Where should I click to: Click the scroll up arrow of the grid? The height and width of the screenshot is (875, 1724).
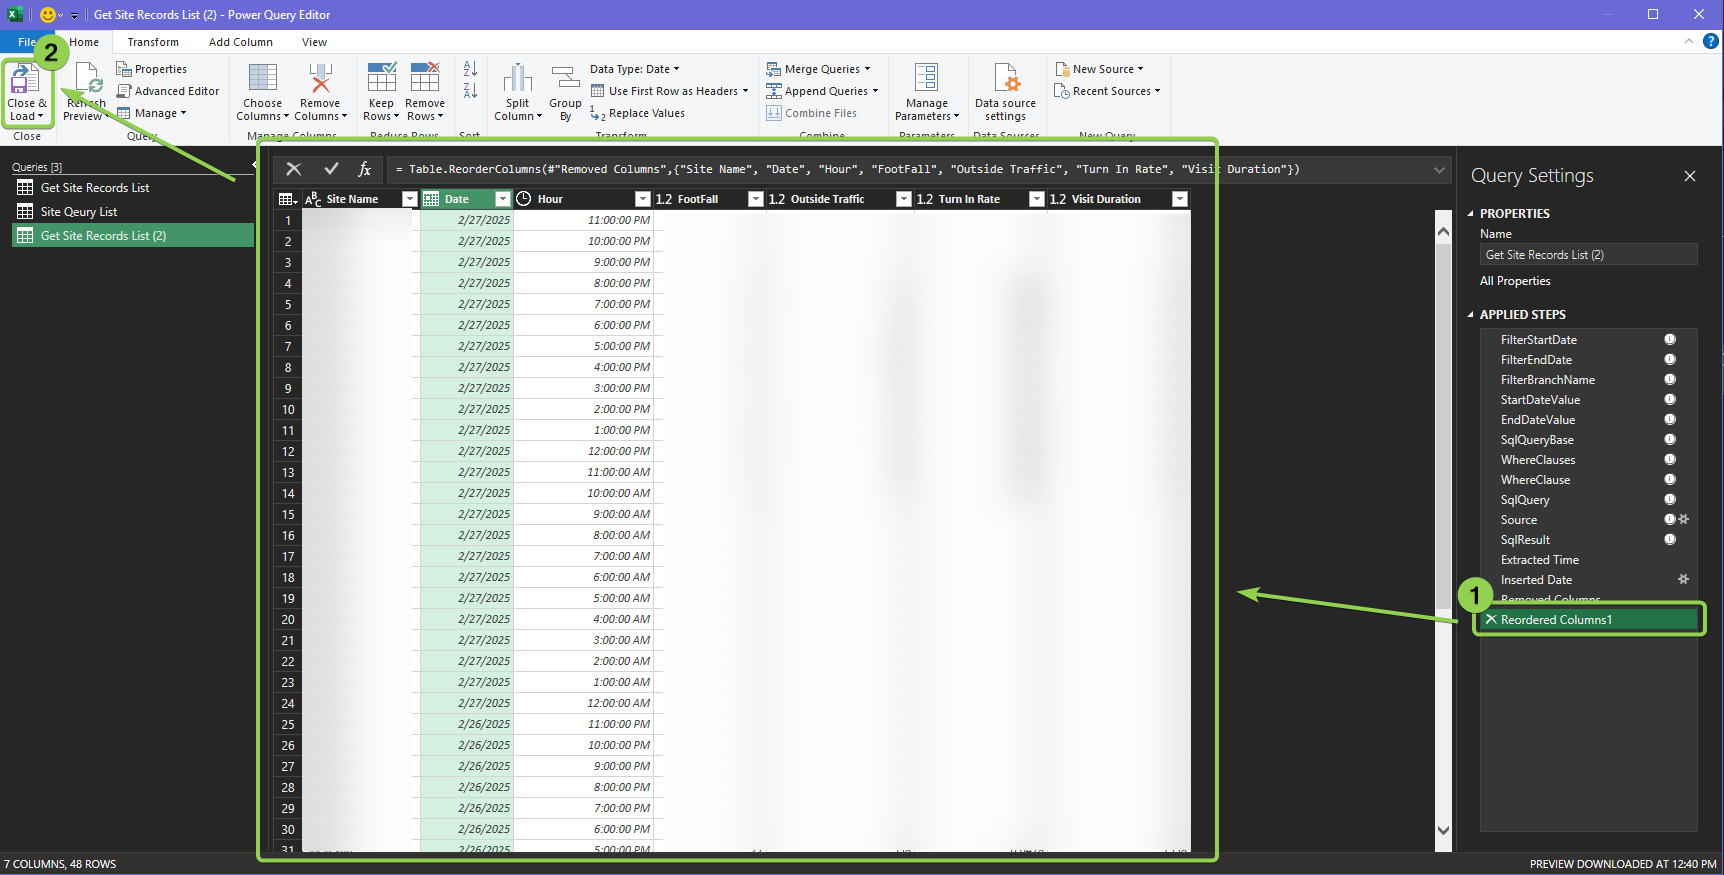pyautogui.click(x=1443, y=231)
